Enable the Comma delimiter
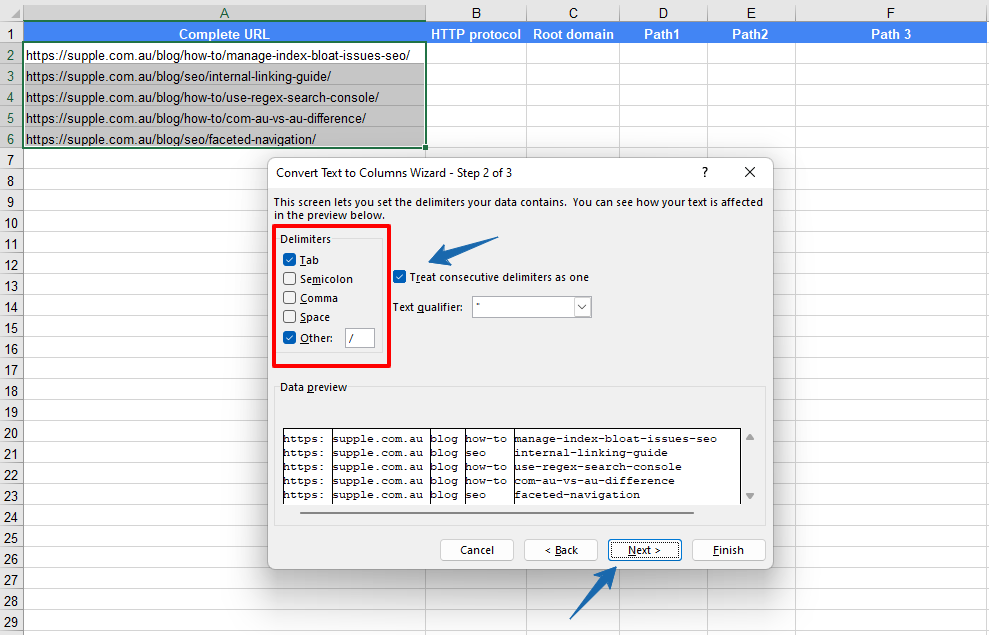The width and height of the screenshot is (989, 635). pyautogui.click(x=291, y=297)
